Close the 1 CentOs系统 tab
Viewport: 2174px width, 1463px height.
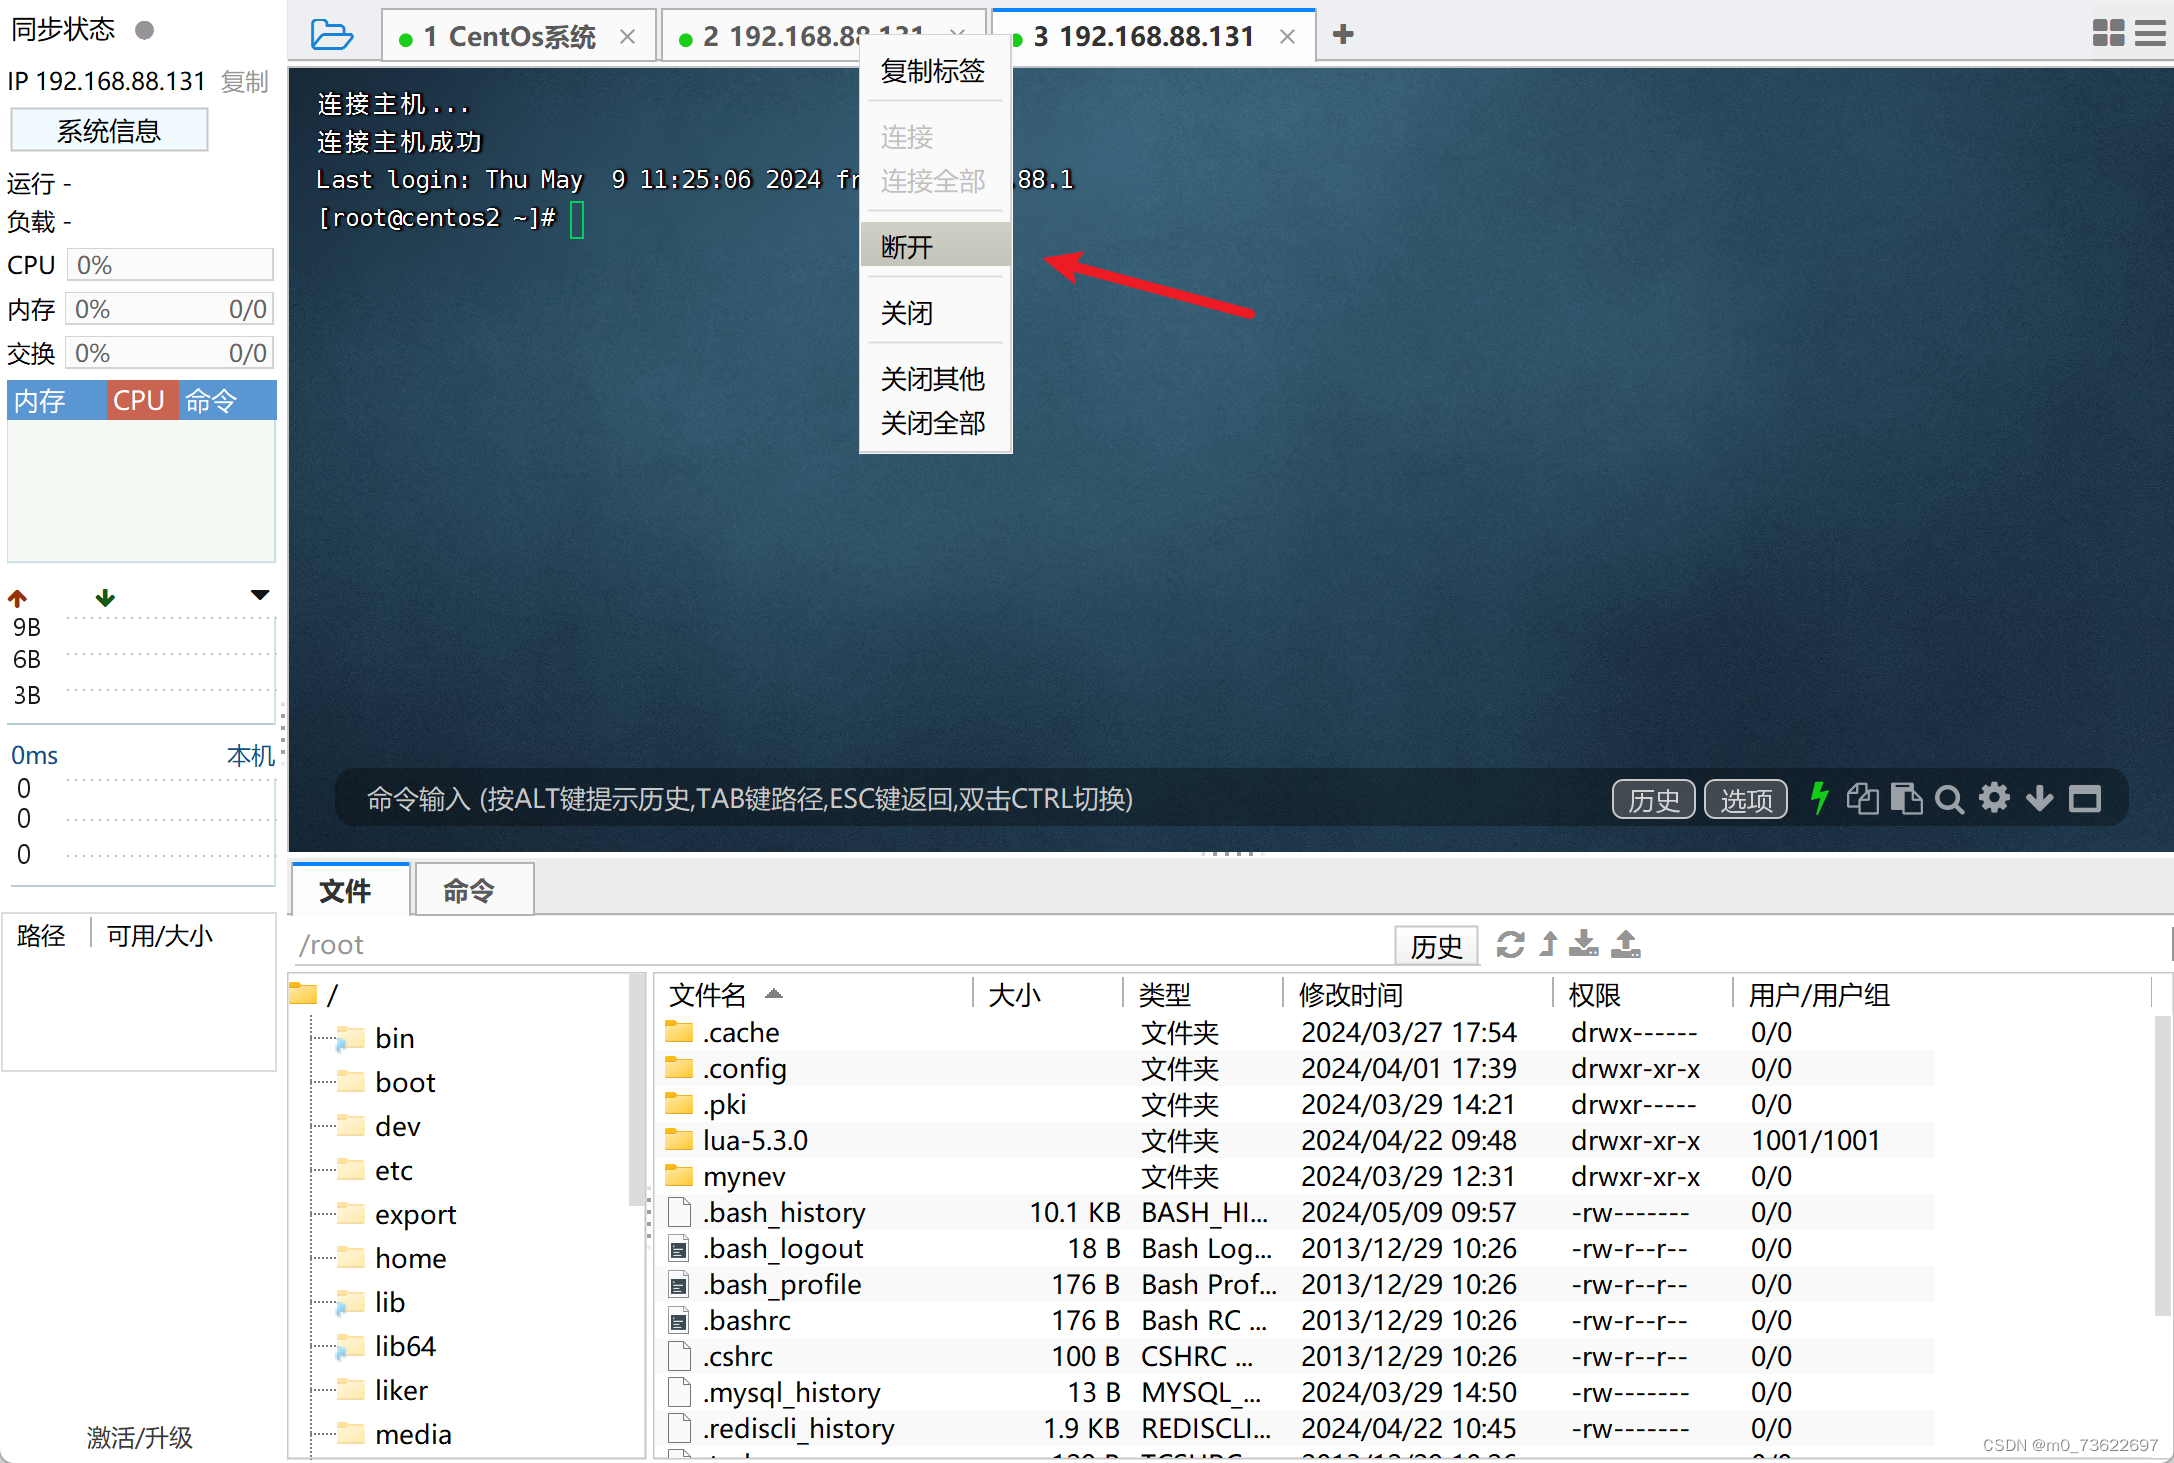(x=627, y=36)
